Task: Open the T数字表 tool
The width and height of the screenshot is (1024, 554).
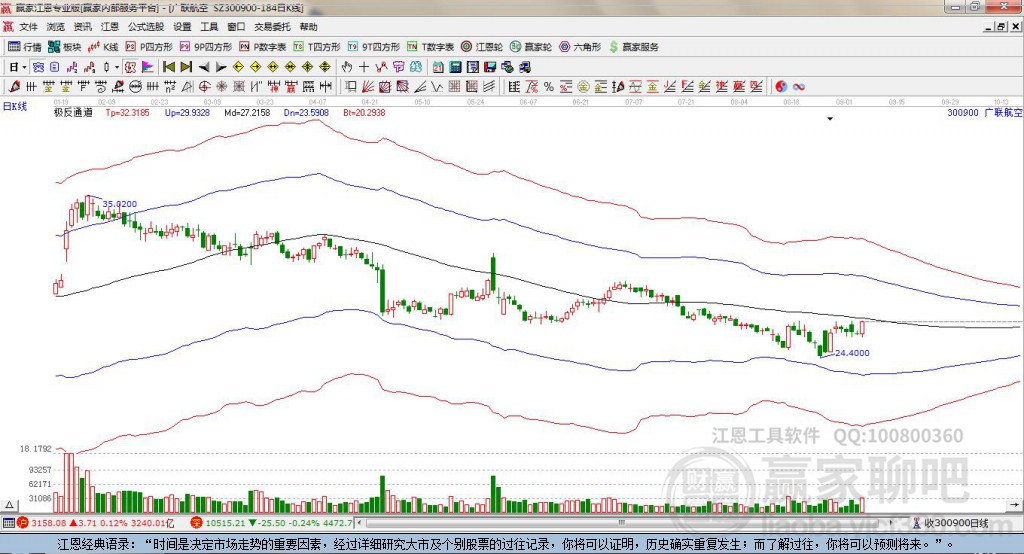Action: (430, 47)
